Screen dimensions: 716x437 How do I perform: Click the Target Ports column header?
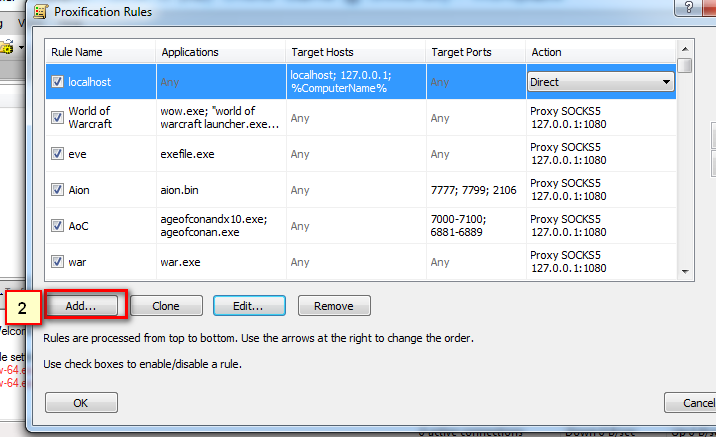(x=475, y=52)
